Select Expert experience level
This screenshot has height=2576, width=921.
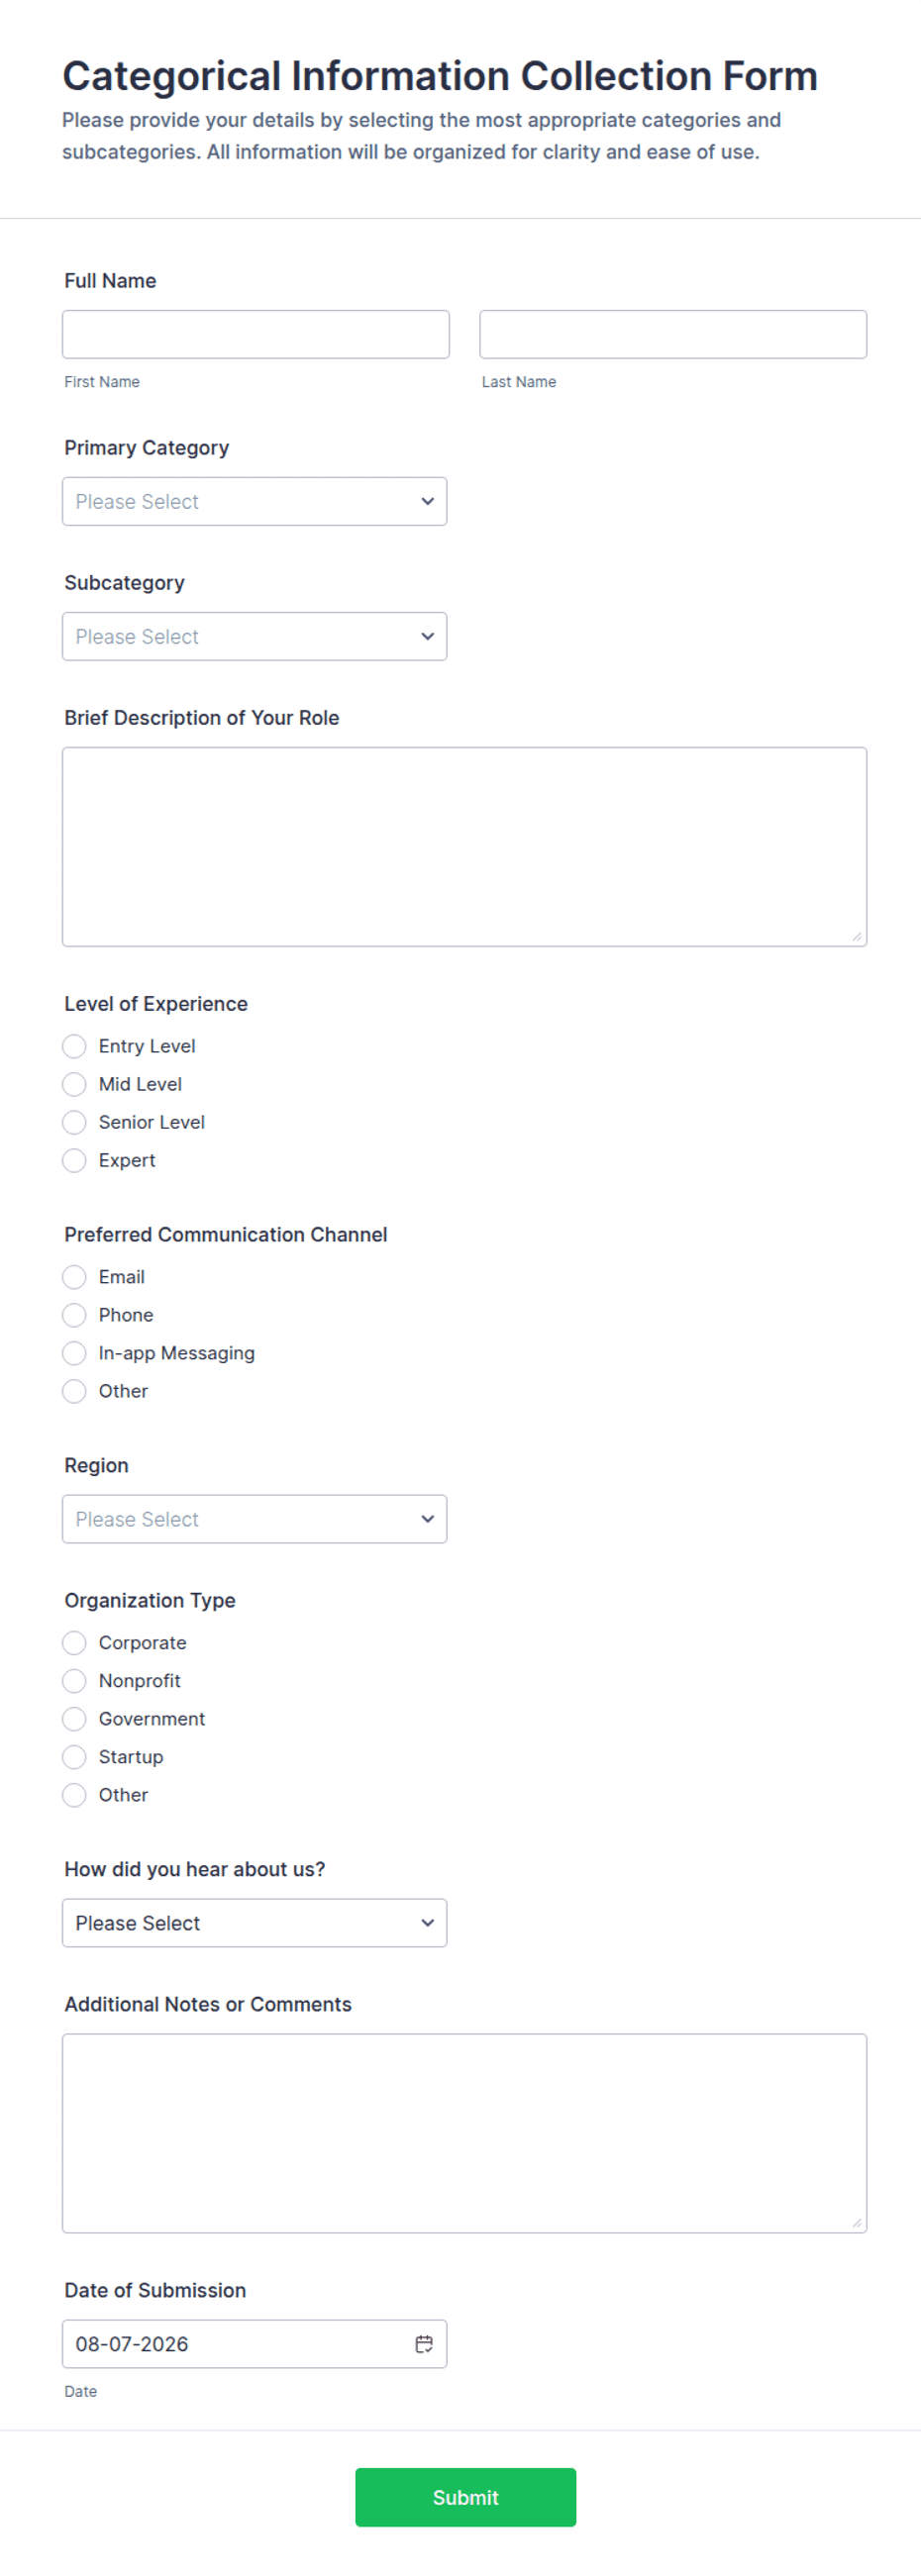74,1160
